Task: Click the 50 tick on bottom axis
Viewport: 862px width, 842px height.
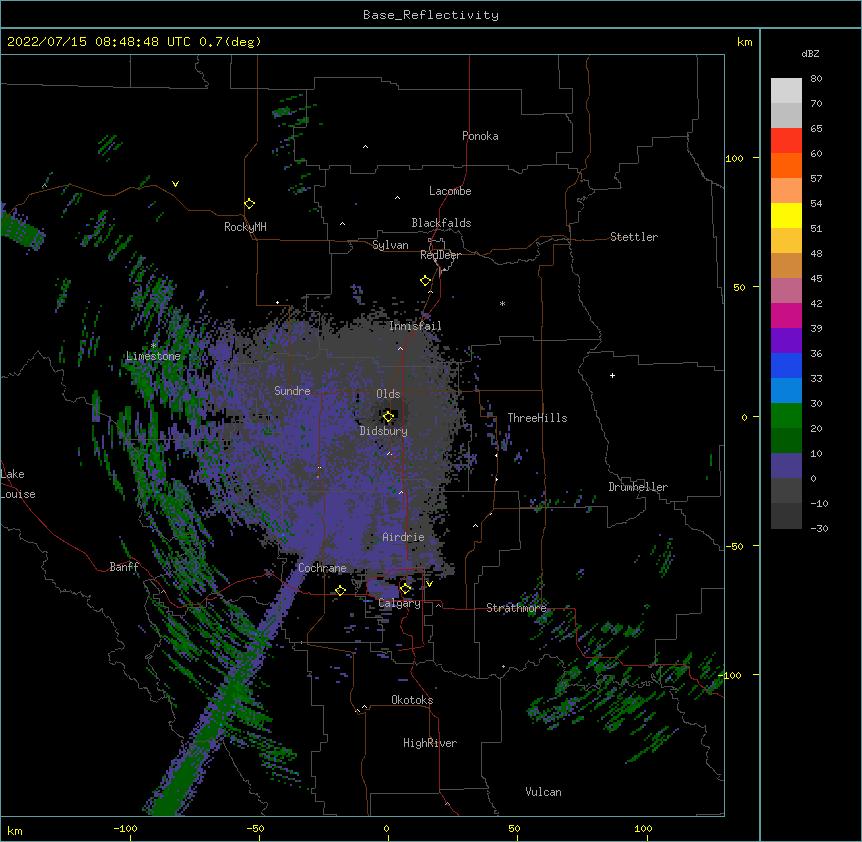Action: point(514,828)
